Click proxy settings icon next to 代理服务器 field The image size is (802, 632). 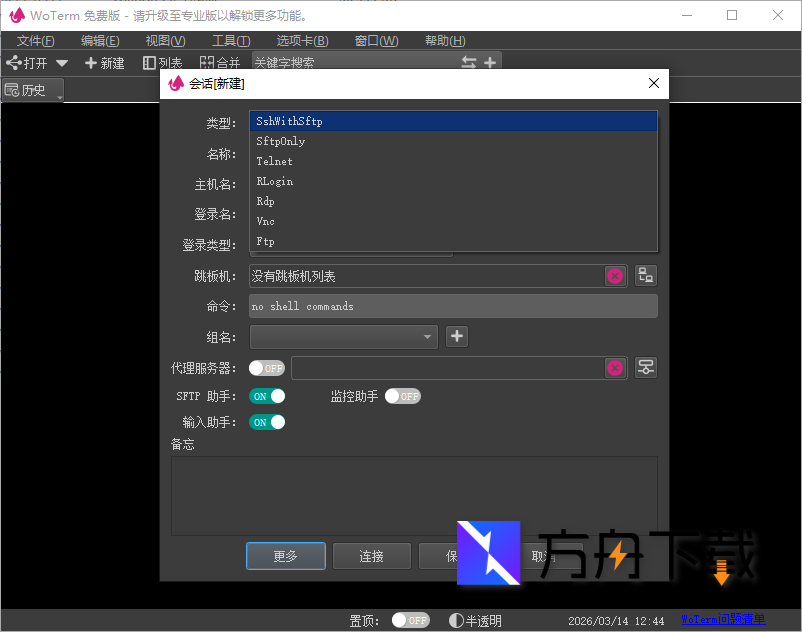click(x=645, y=367)
